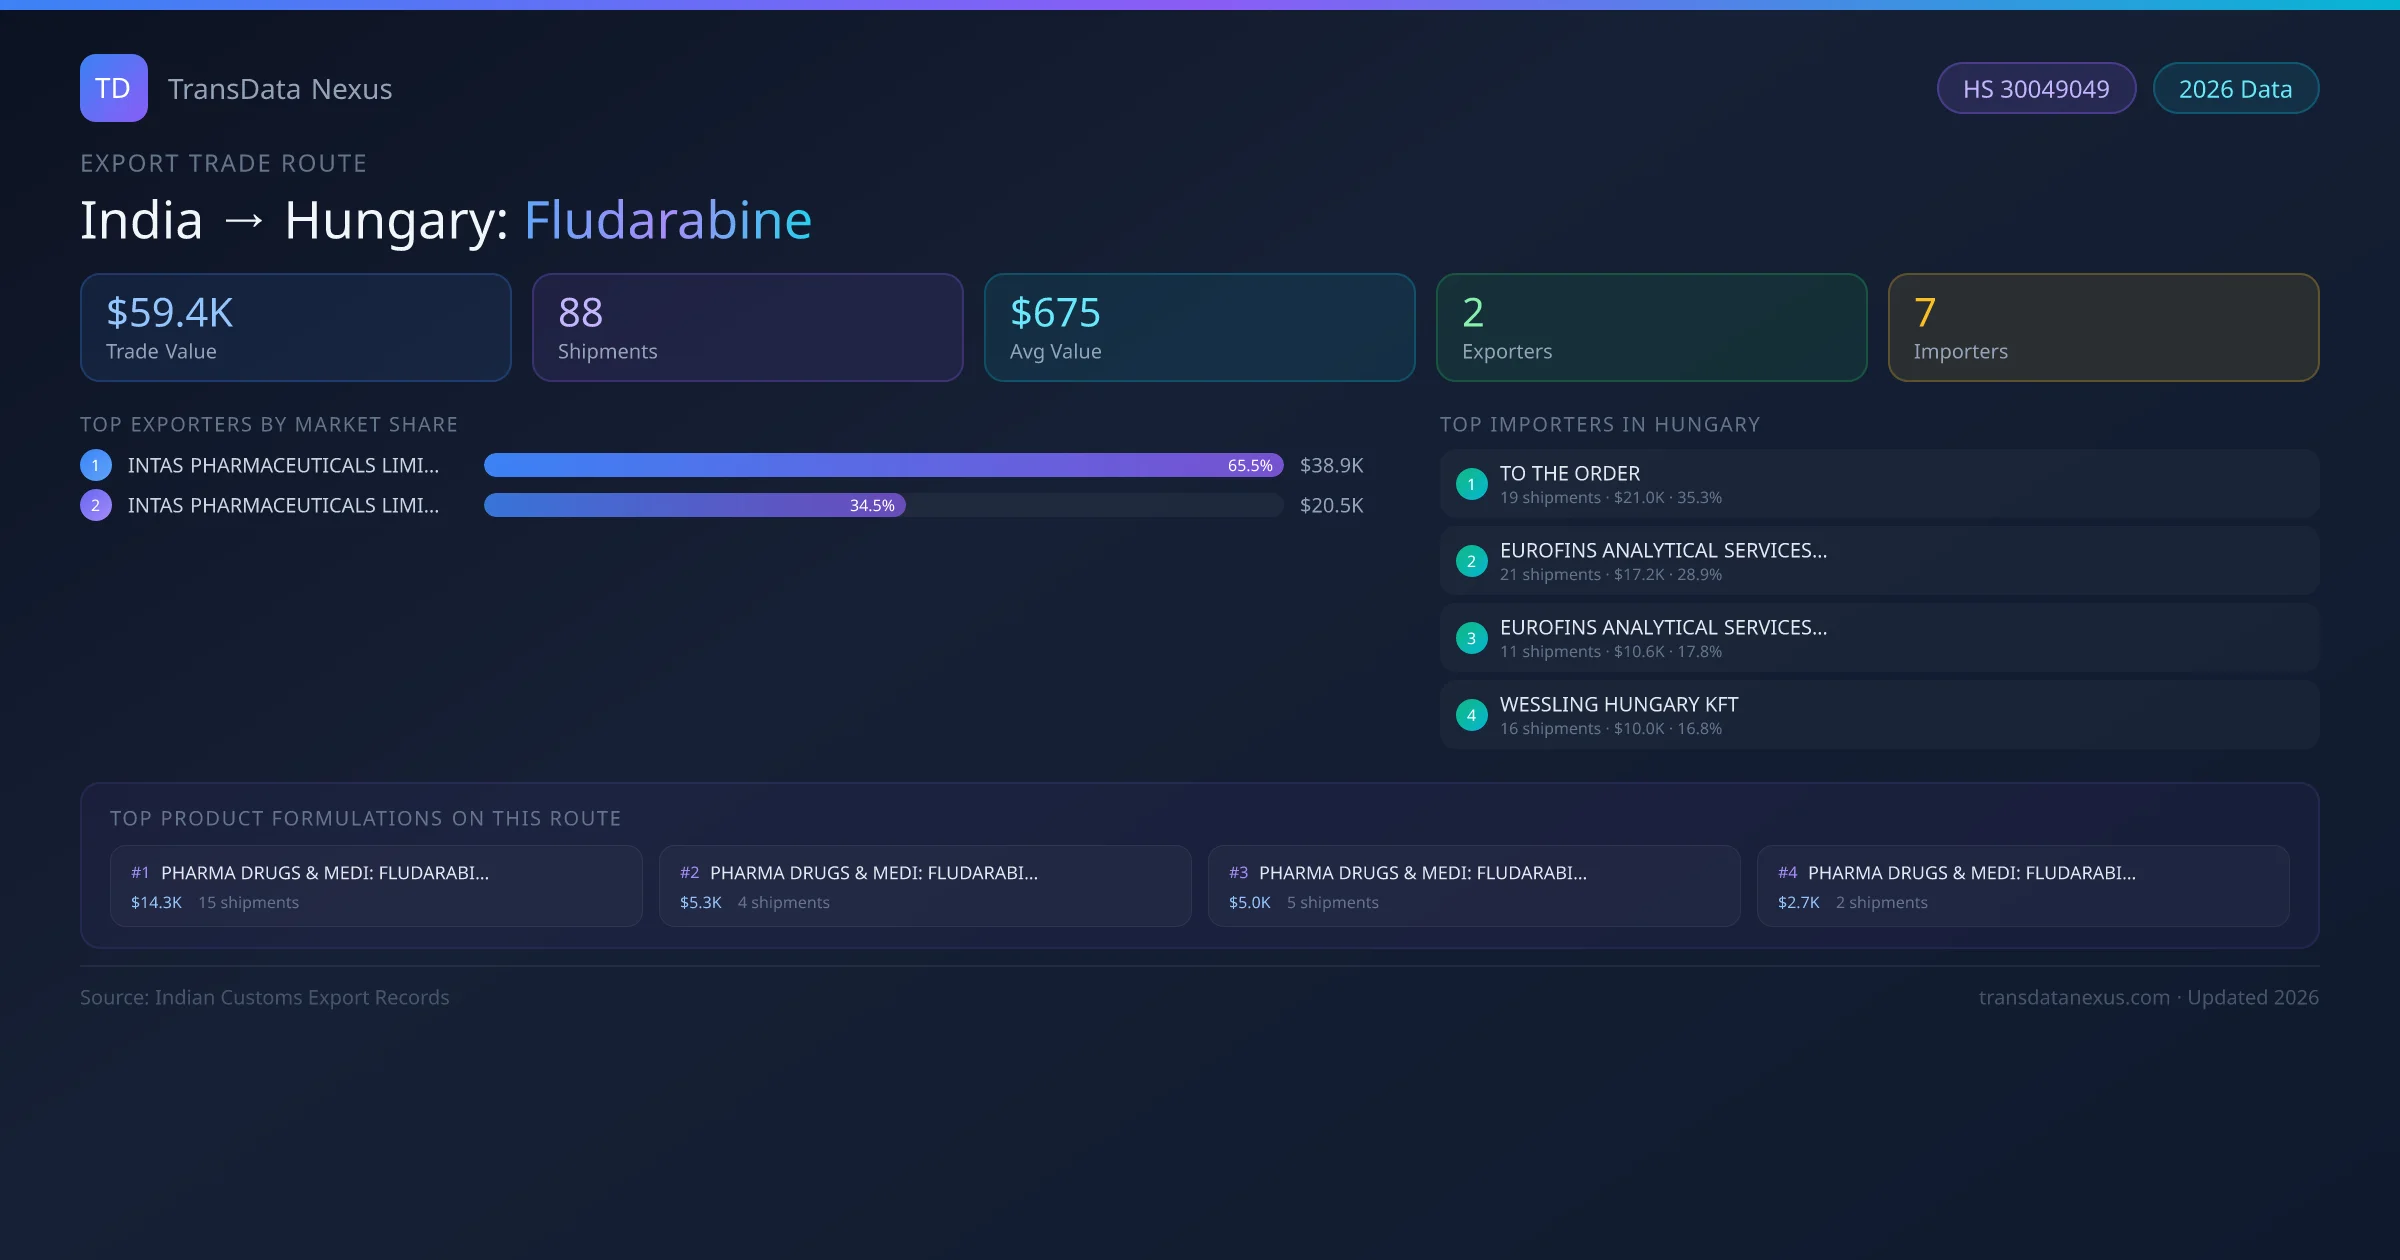Select the 88 Shipments card
2400x1260 pixels.
click(747, 327)
